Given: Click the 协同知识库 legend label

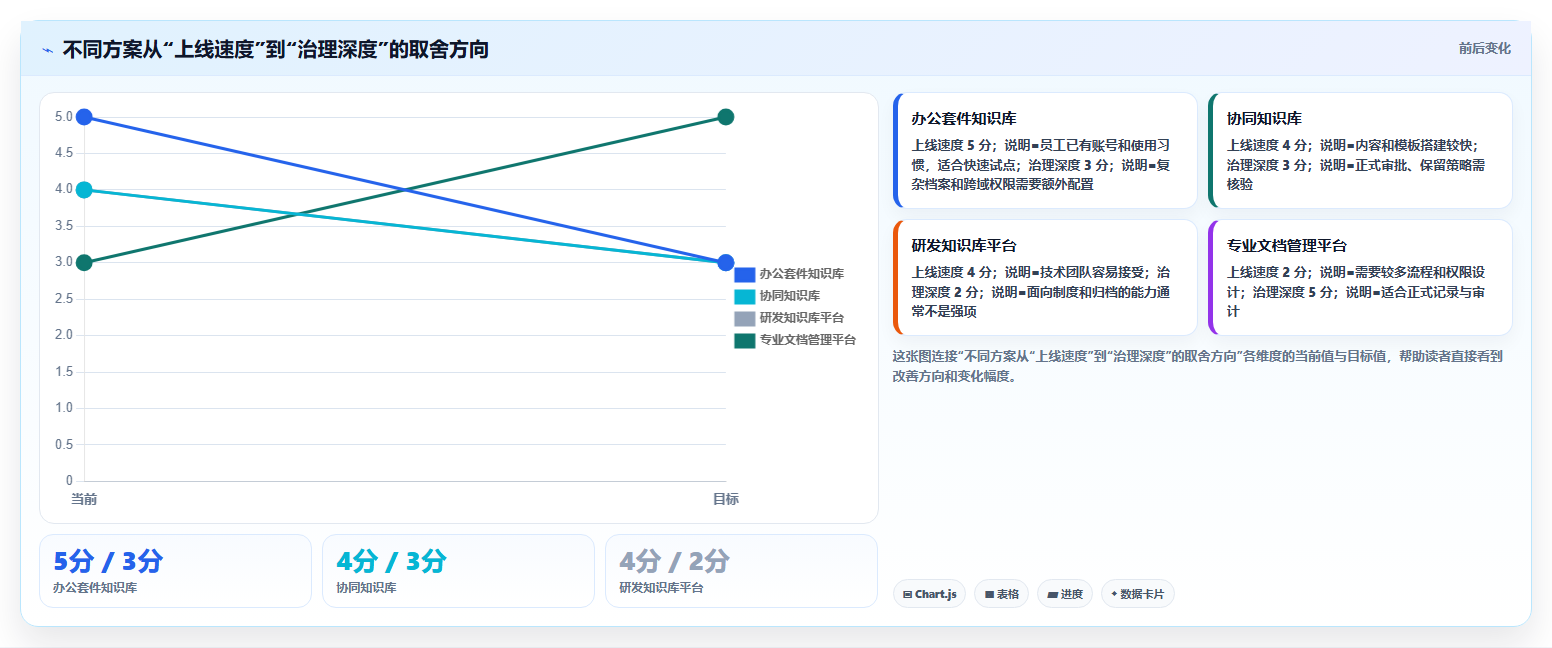Looking at the screenshot, I should [789, 296].
